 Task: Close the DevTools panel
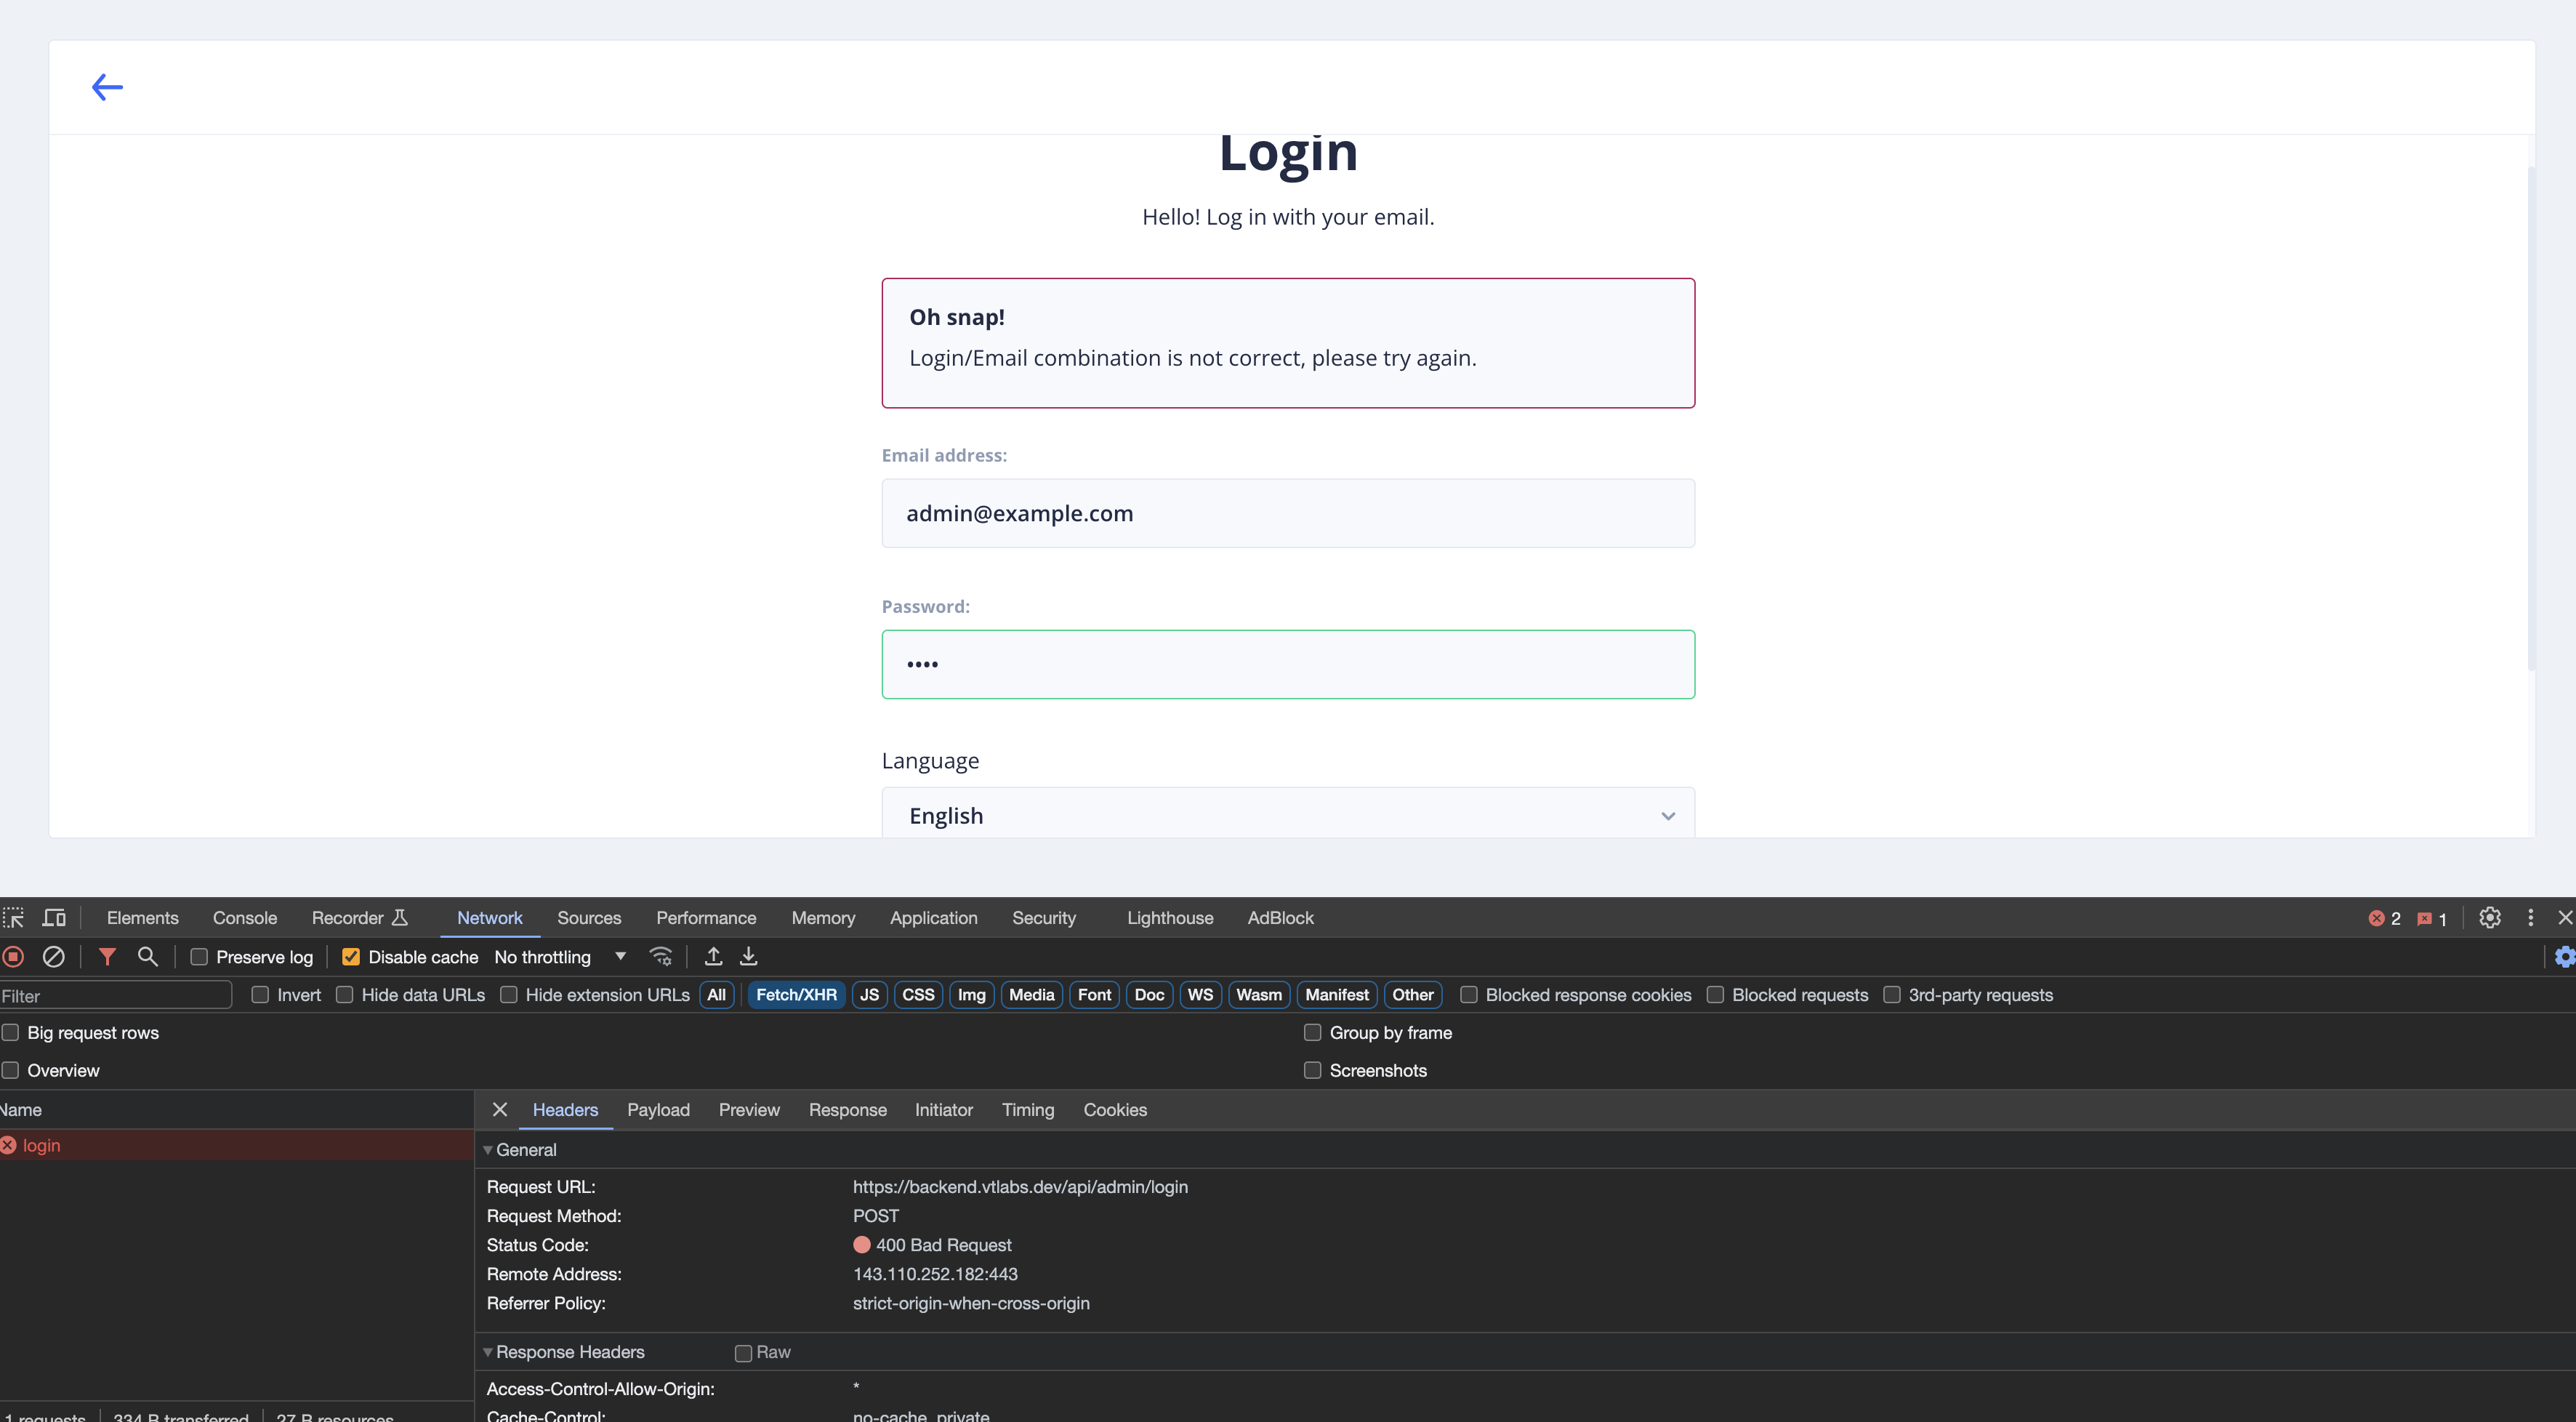[2565, 918]
